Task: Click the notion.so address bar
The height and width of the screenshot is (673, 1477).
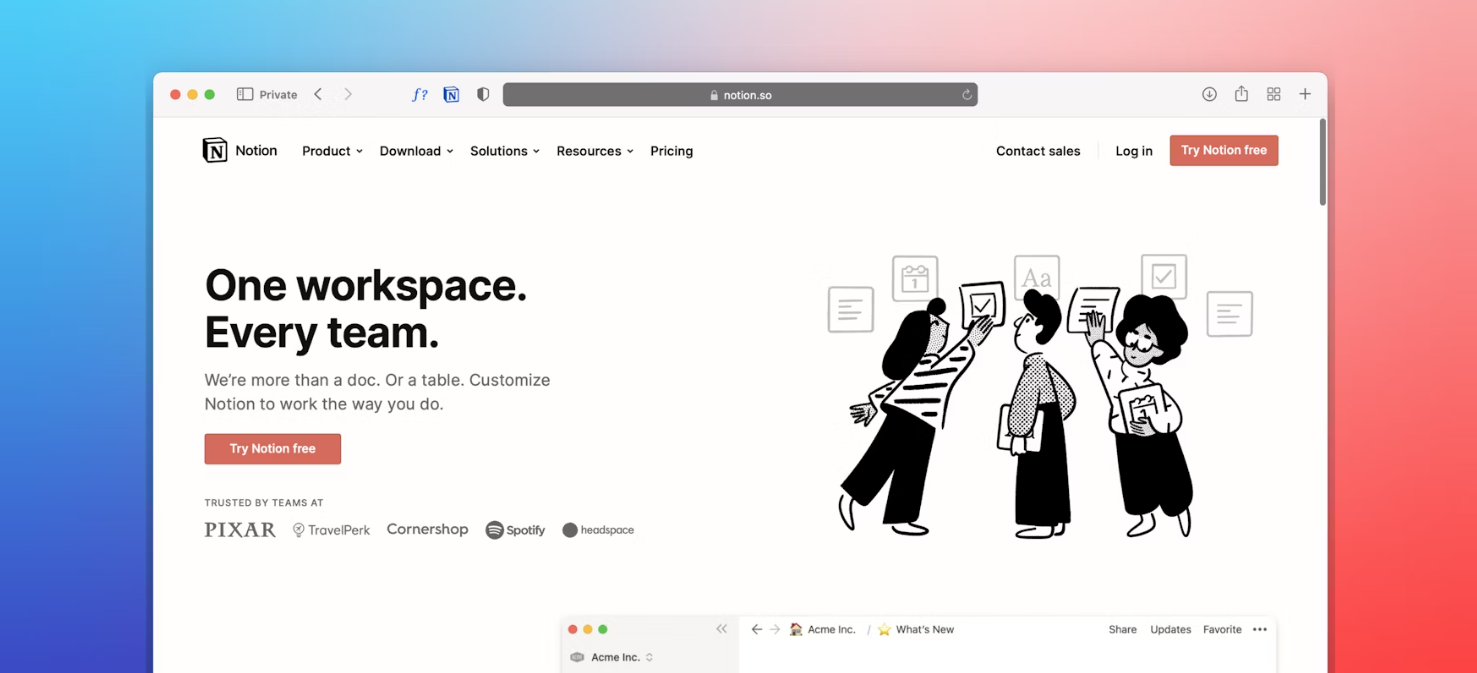Action: coord(740,95)
